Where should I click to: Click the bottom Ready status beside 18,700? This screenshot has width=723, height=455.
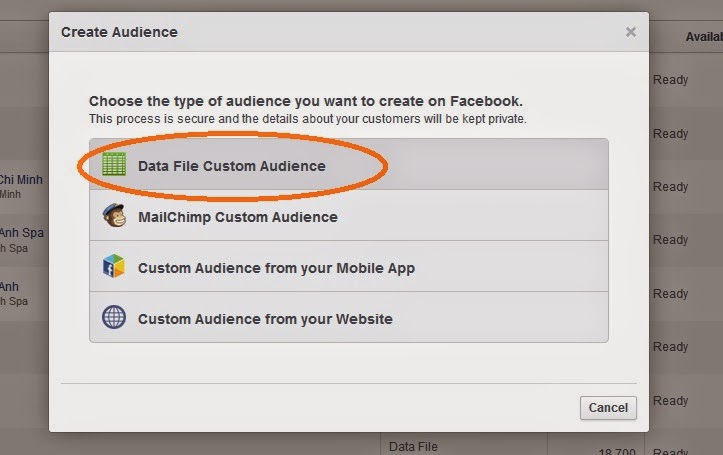coord(670,451)
